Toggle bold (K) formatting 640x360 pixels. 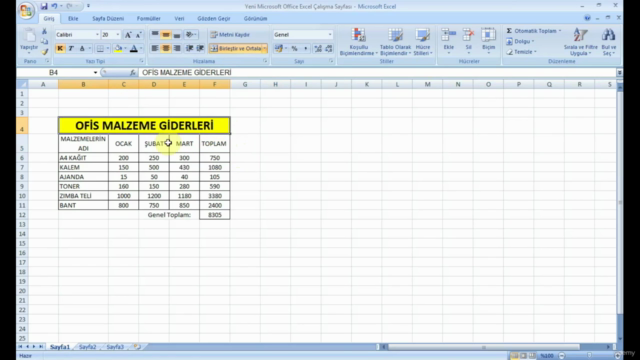[x=60, y=49]
